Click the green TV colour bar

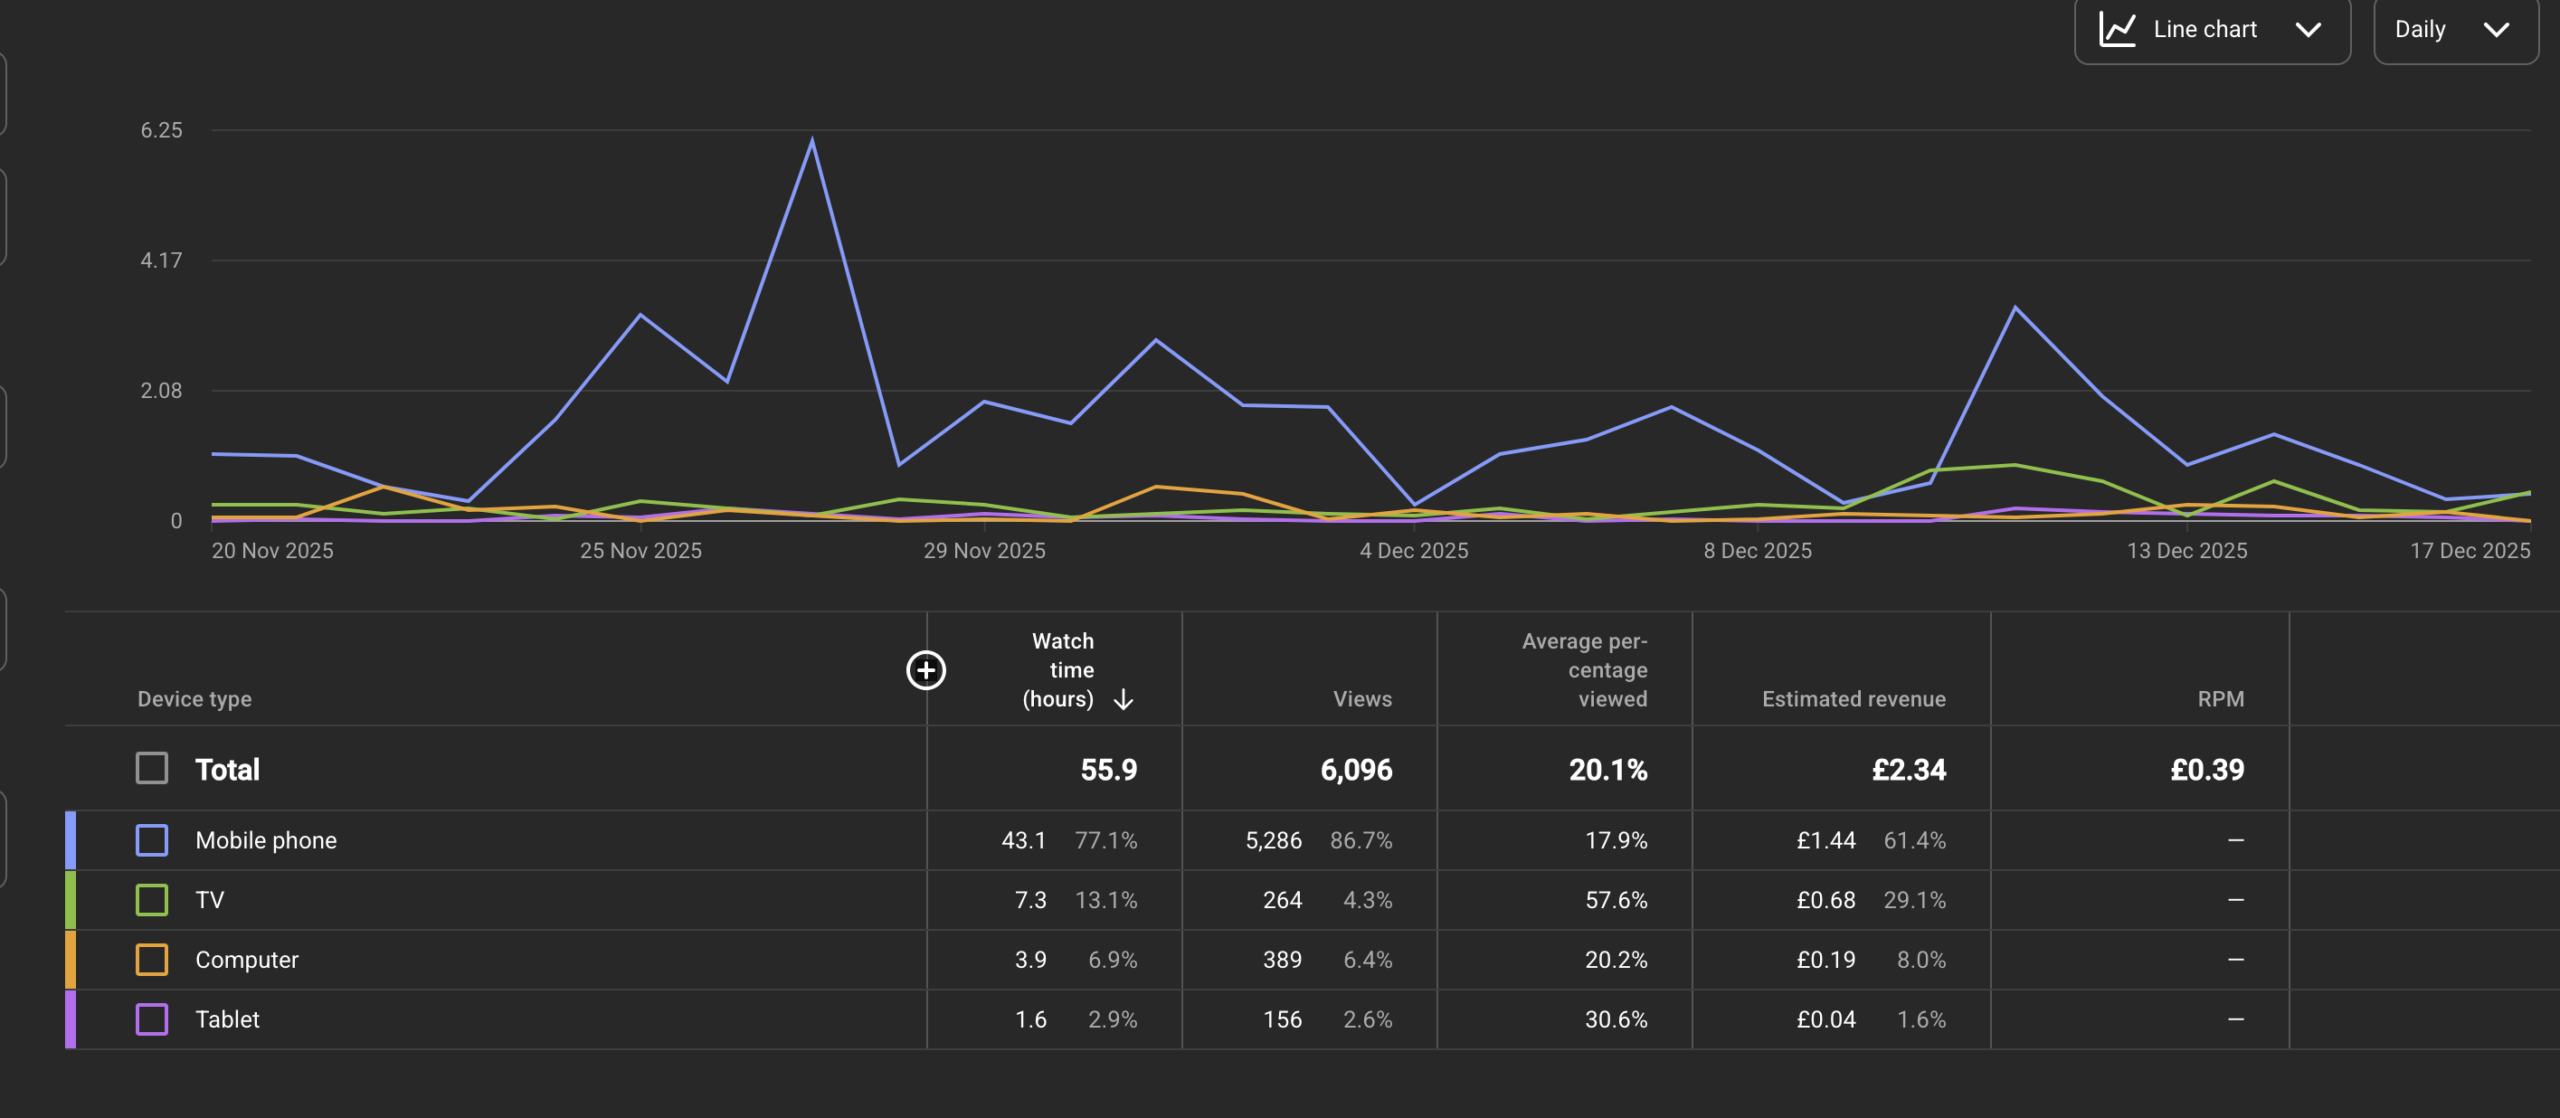tap(71, 900)
